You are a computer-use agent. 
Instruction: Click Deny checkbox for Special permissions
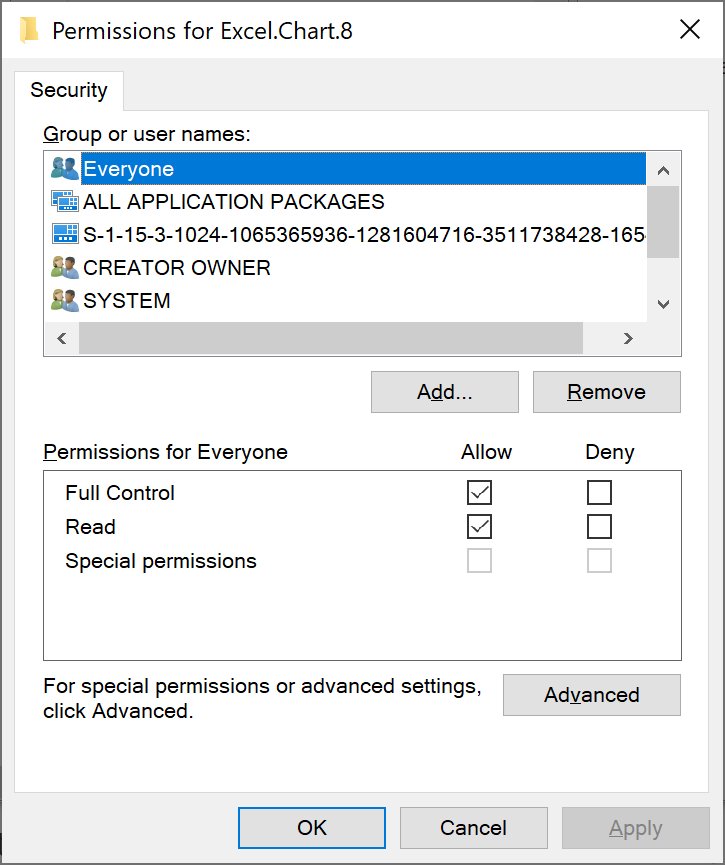[x=599, y=561]
